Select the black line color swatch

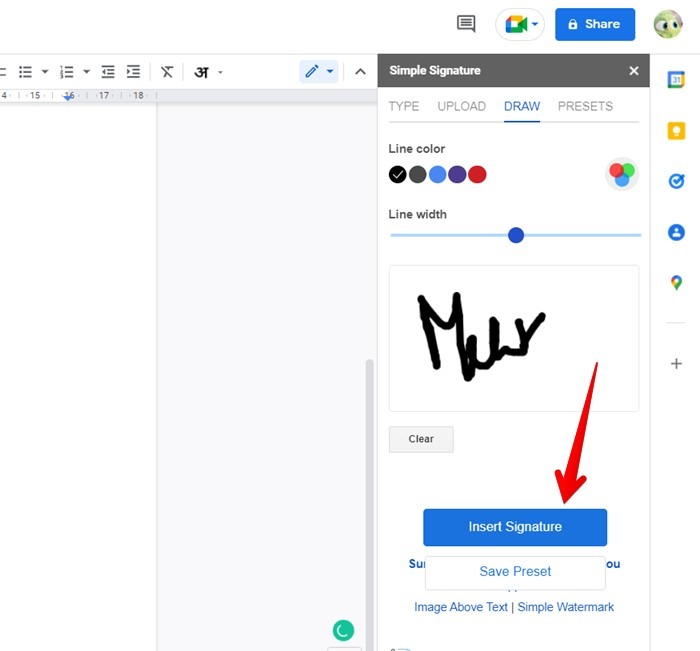click(x=397, y=175)
